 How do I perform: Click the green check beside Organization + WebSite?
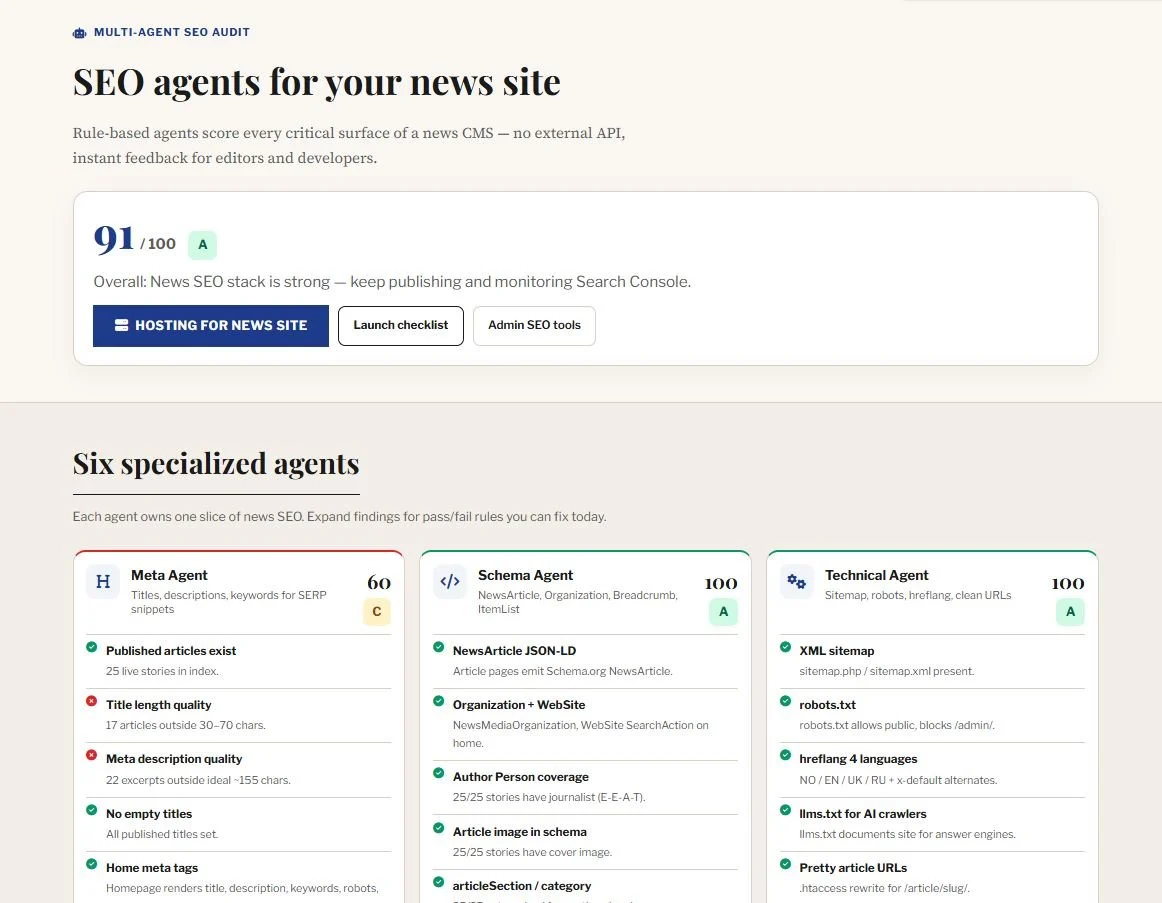coord(439,702)
